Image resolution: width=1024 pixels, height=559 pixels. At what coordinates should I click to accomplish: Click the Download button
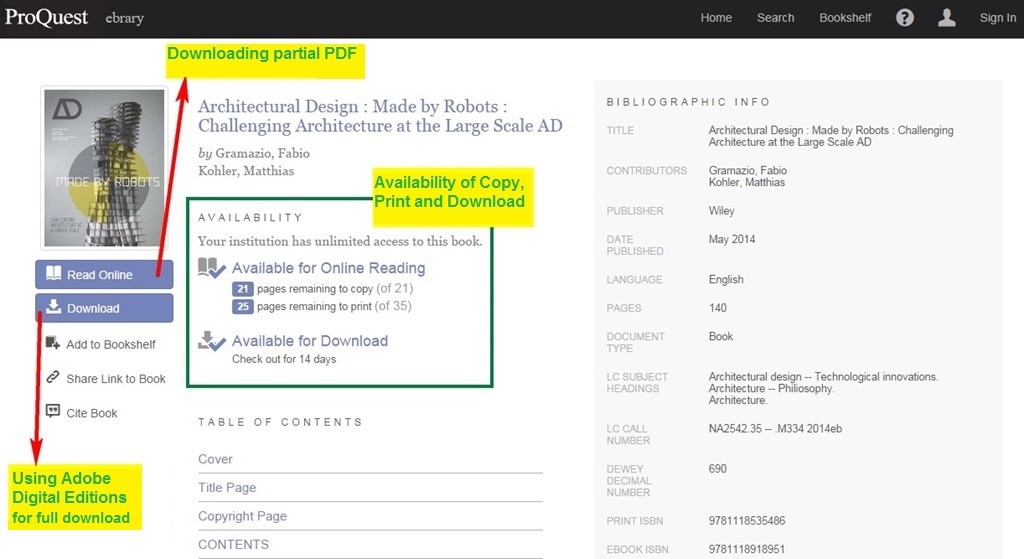[x=104, y=308]
